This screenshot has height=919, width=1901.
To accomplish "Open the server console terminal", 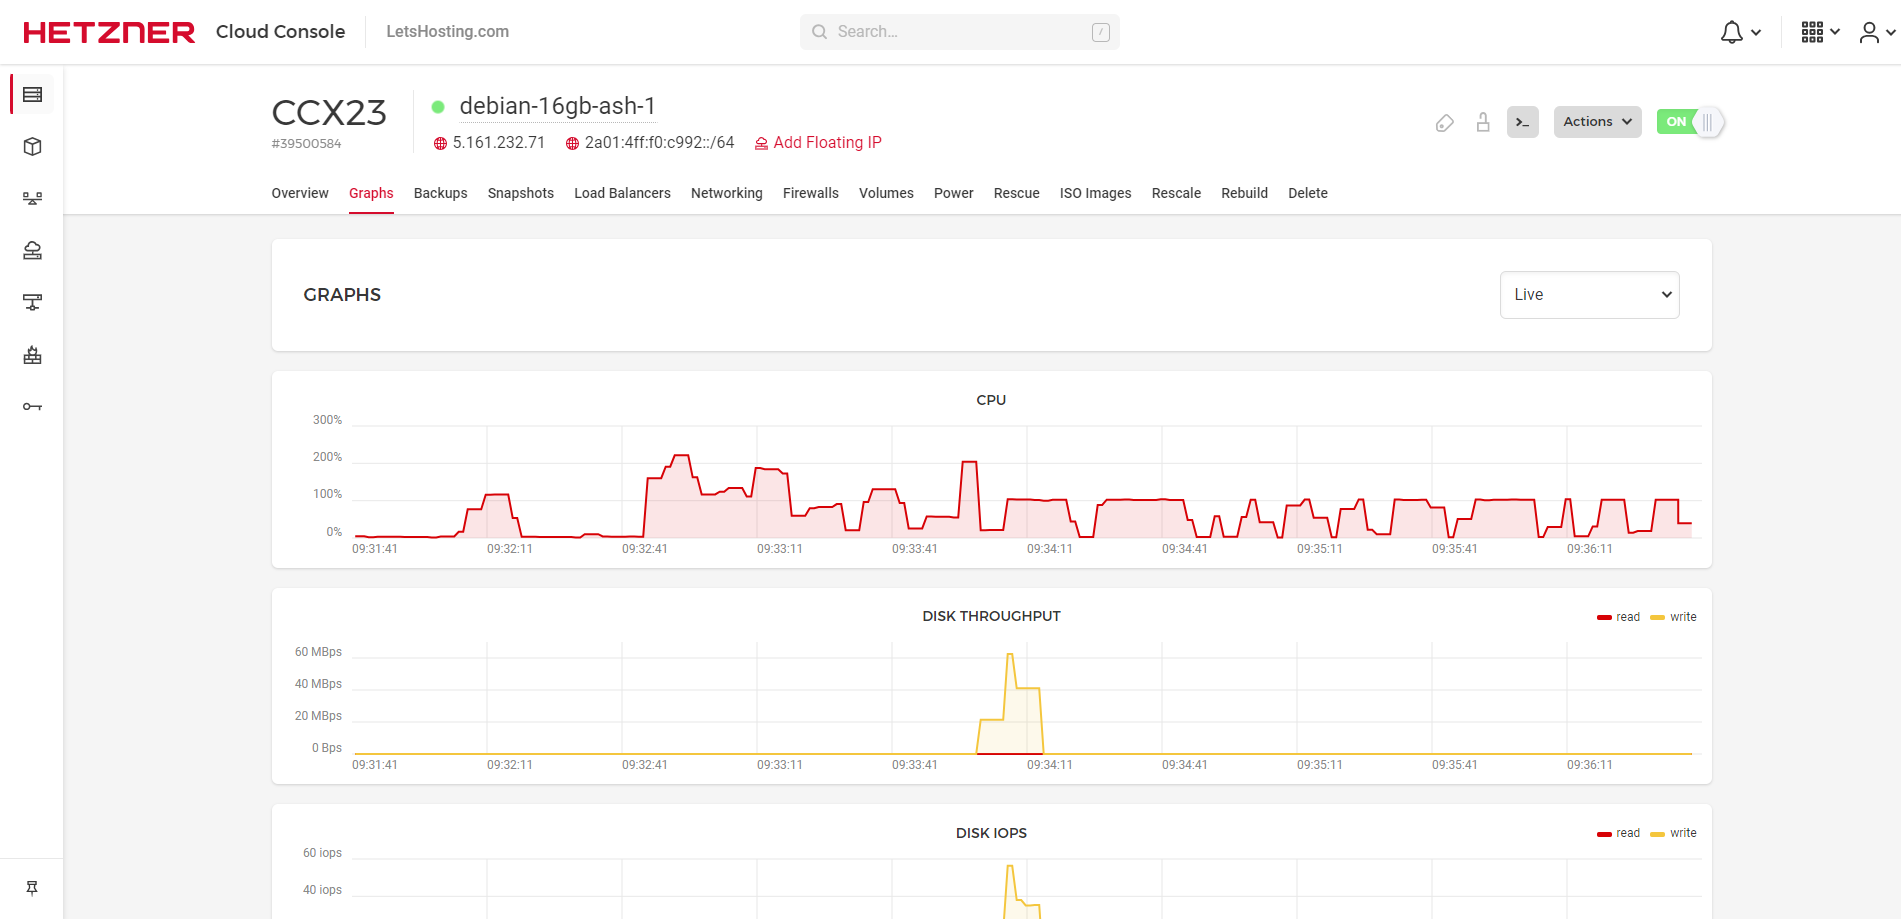I will 1522,122.
